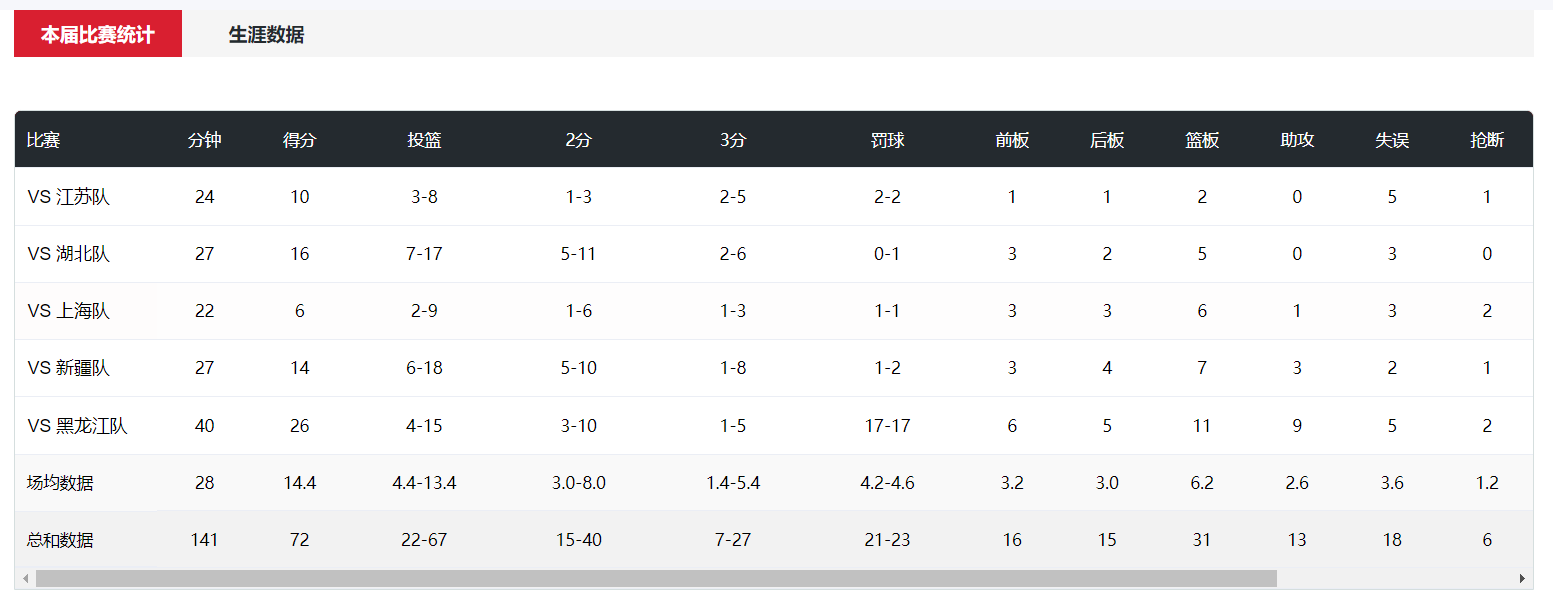Open the VS 黑龙江队 match
The height and width of the screenshot is (611, 1553).
pos(78,426)
